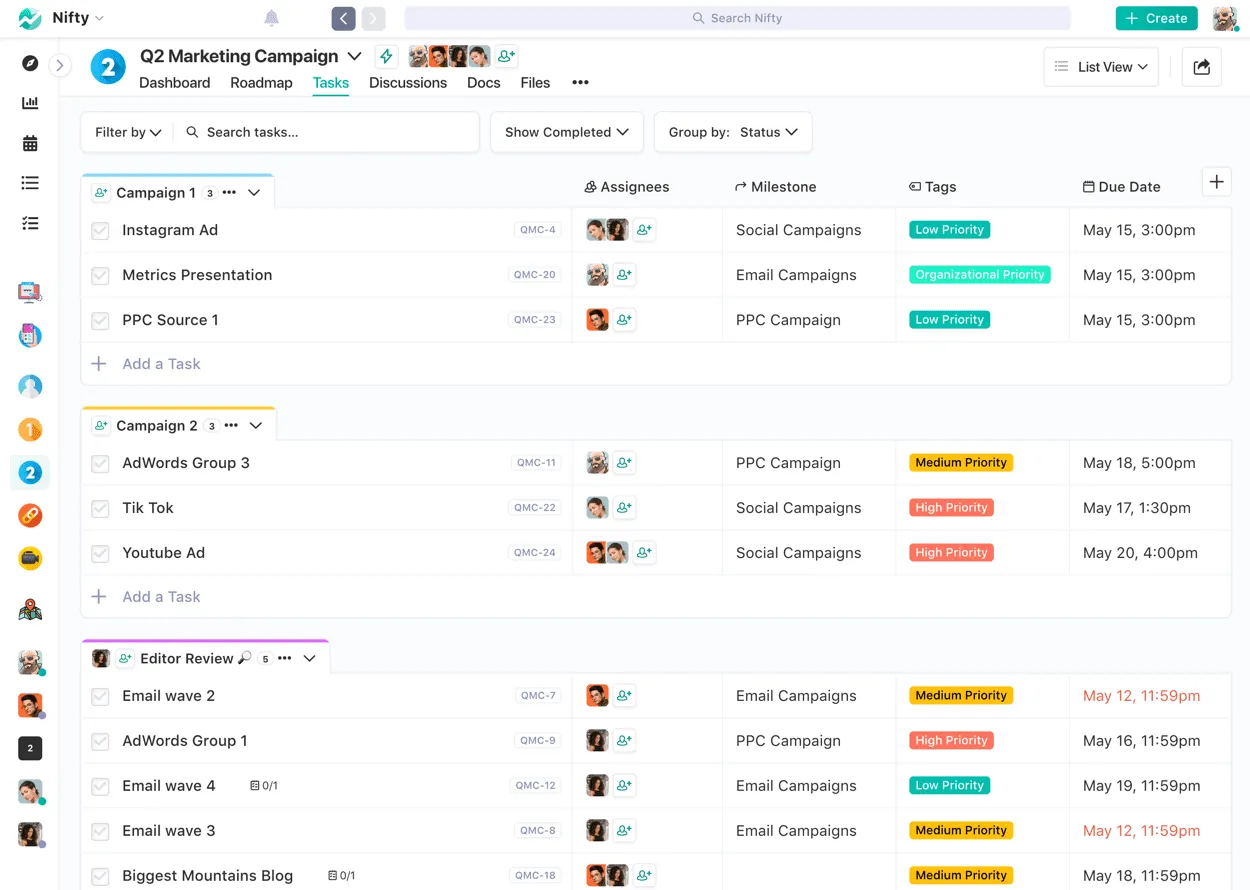The image size is (1250, 890).
Task: Click the lightning automation icon beside project title
Action: click(386, 56)
